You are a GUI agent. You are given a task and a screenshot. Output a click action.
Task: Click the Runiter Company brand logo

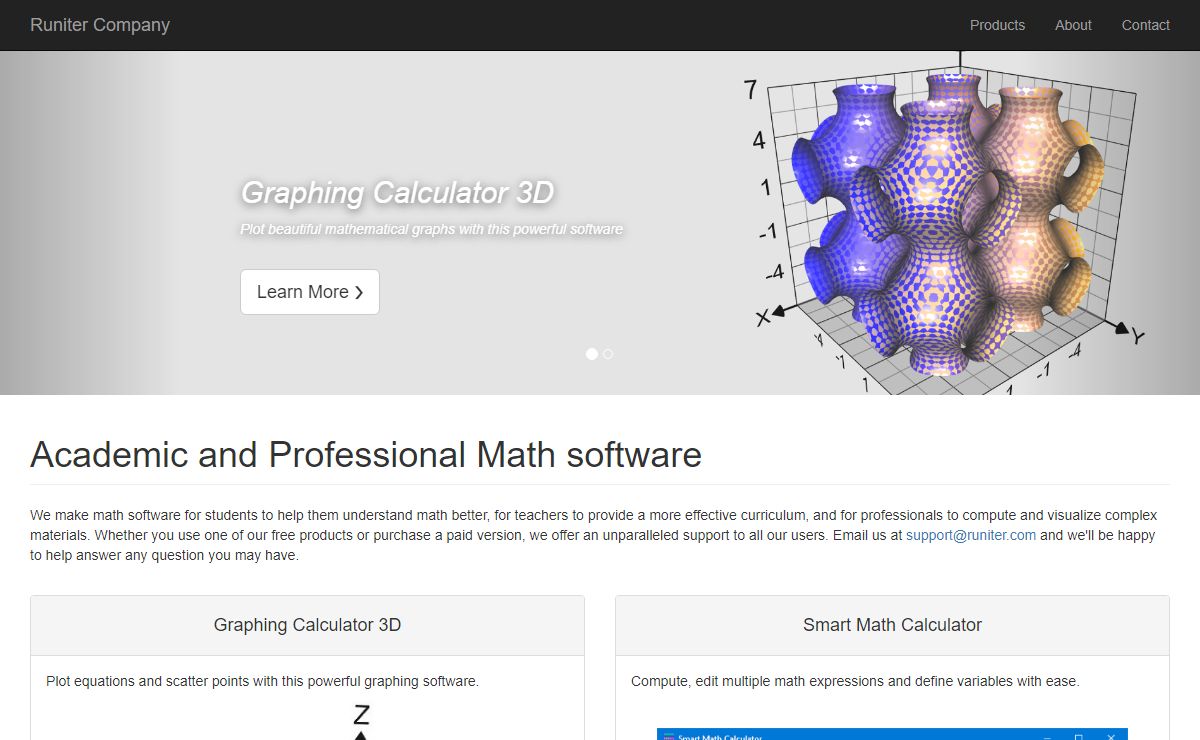tap(100, 25)
